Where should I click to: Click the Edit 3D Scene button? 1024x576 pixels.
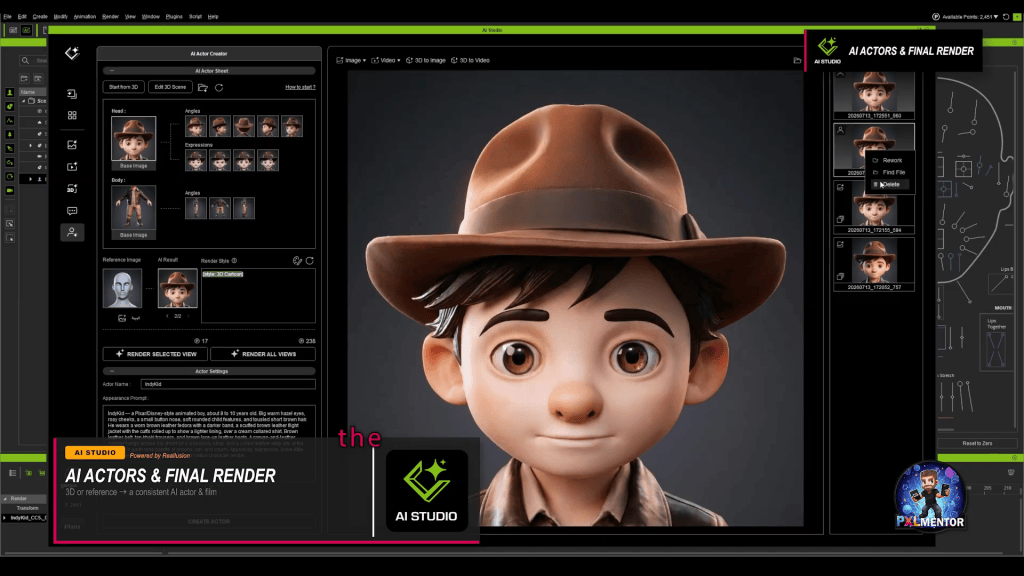170,88
